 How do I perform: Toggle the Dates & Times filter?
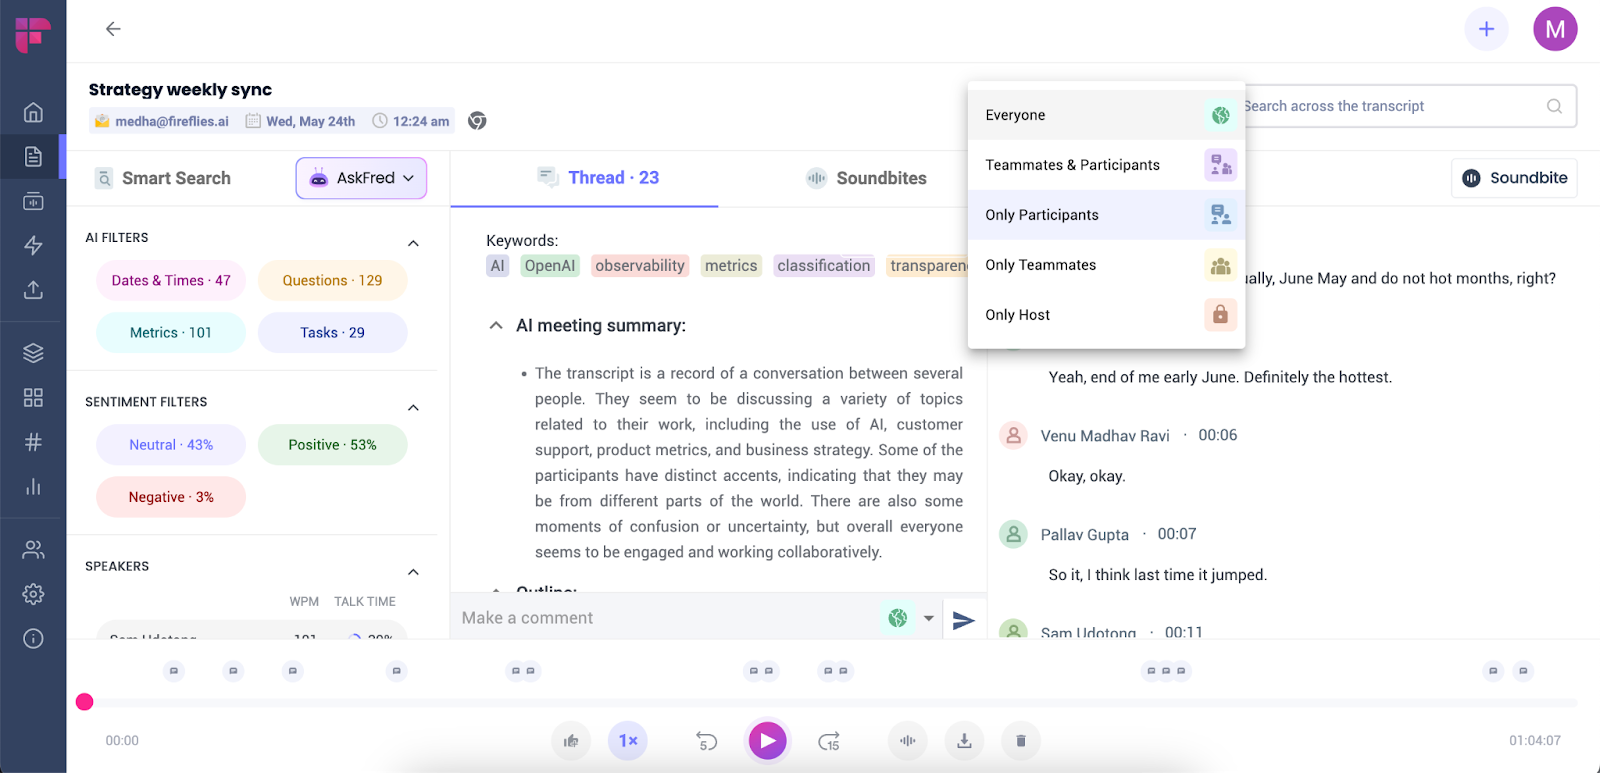(x=171, y=281)
